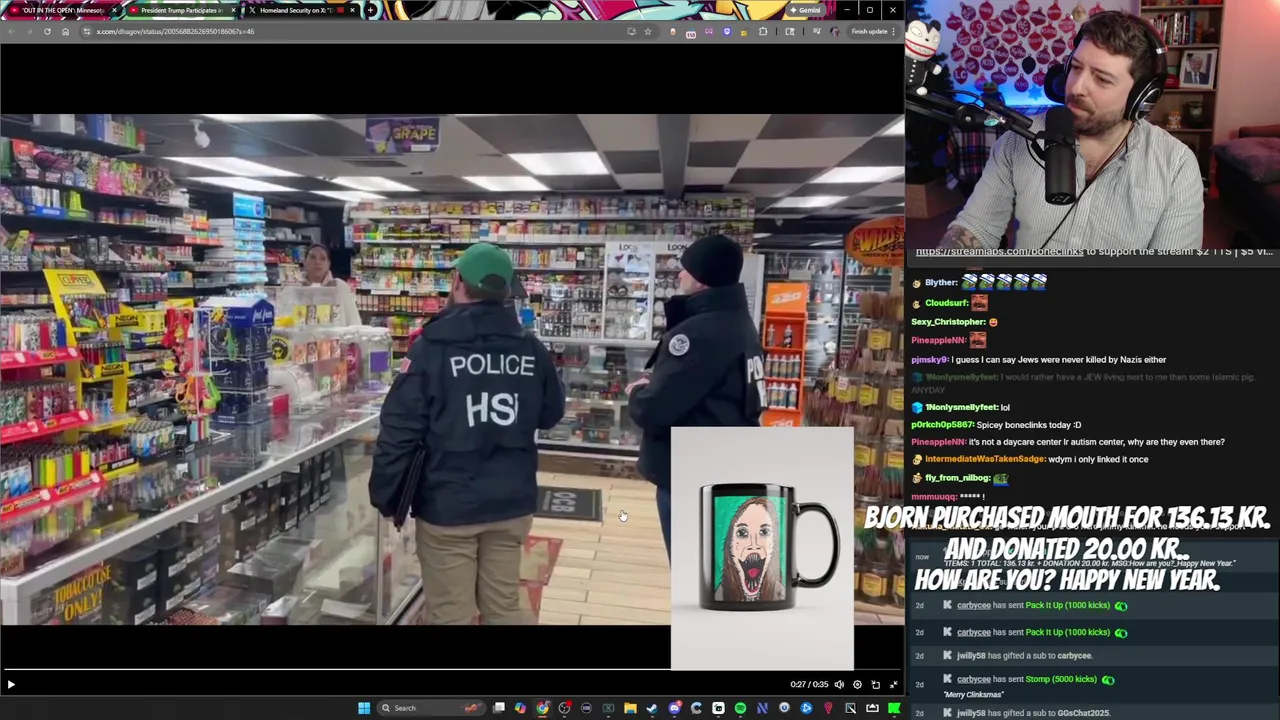Click chat username fly_from_nilbog
1280x720 pixels.
coord(957,478)
